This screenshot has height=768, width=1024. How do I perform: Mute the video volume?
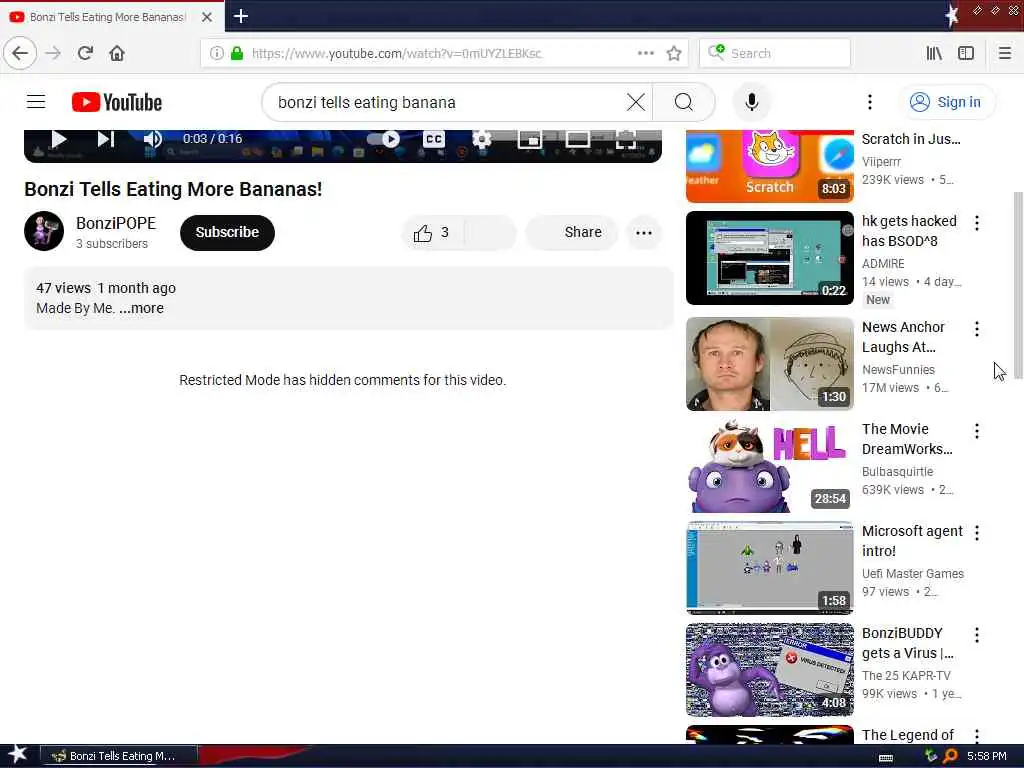(x=152, y=138)
